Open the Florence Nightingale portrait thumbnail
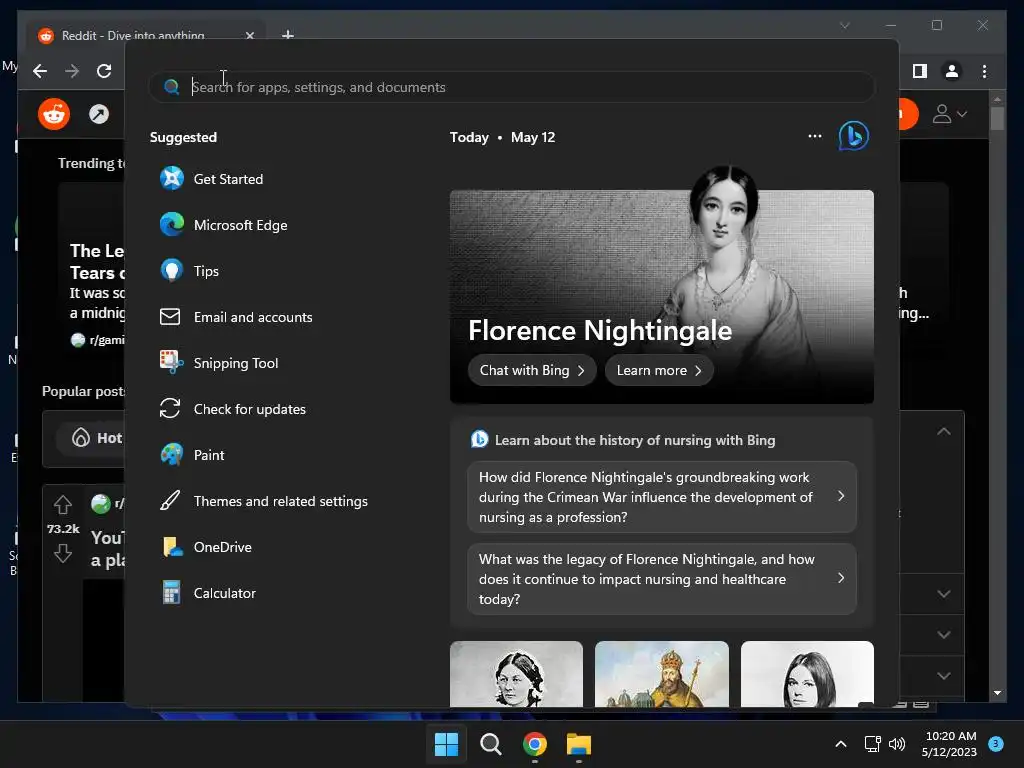 coord(516,673)
